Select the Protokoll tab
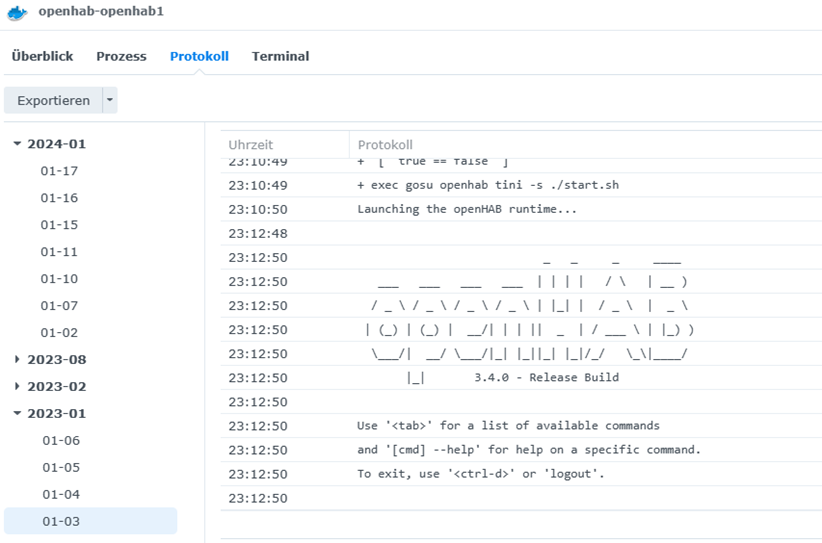 click(x=199, y=56)
